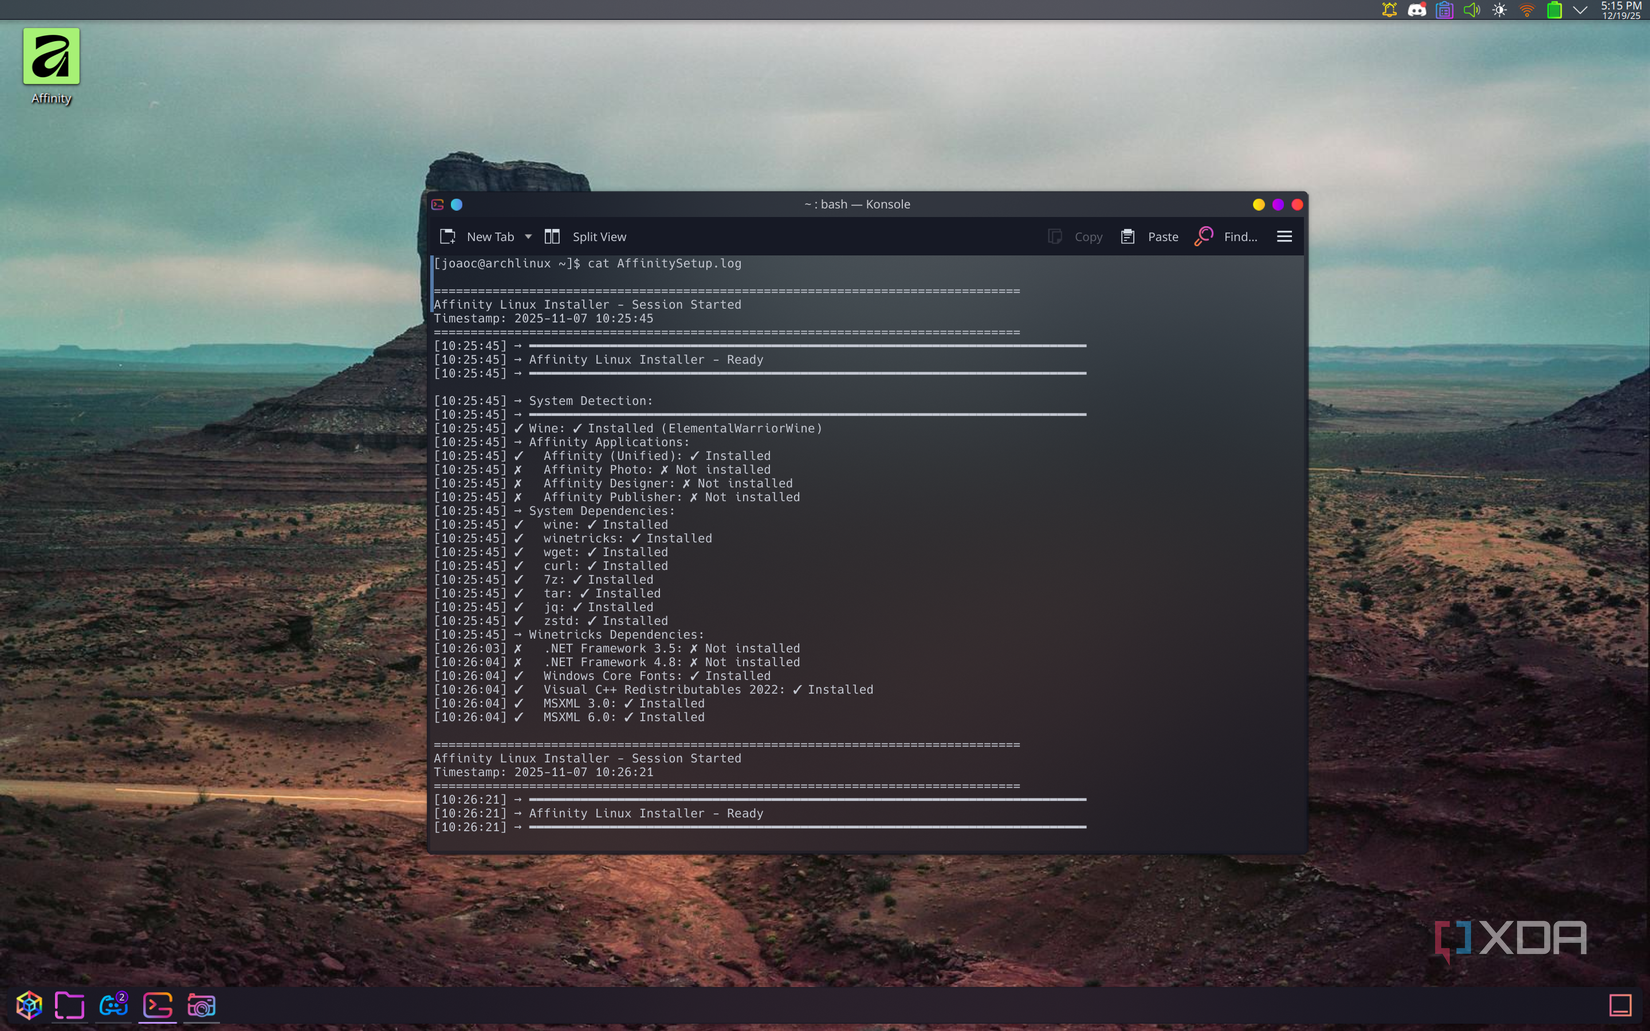The width and height of the screenshot is (1650, 1031).
Task: Open the file manager folder icon in dock
Action: (69, 1005)
